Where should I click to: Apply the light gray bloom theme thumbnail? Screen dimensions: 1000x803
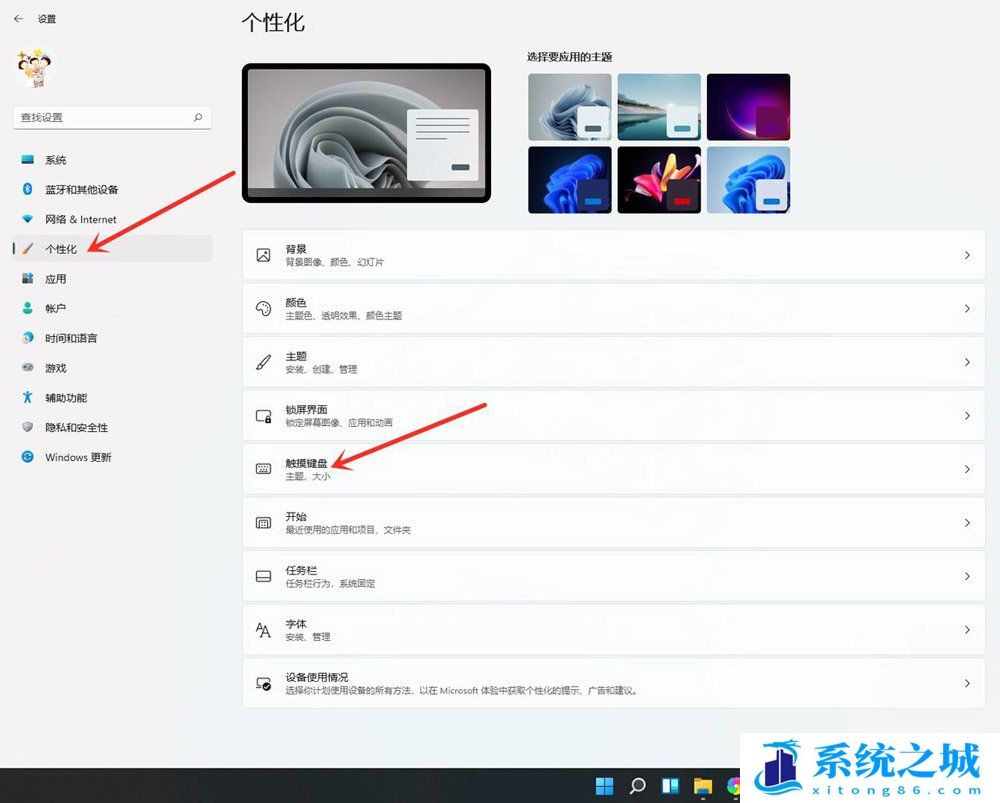570,107
